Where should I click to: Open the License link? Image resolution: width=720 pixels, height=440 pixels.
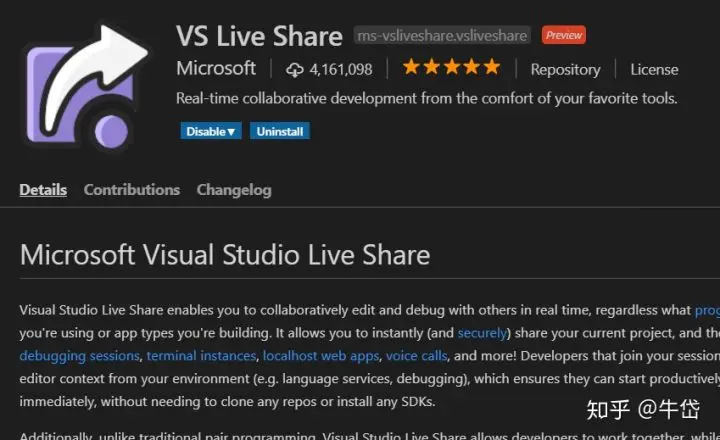[654, 69]
